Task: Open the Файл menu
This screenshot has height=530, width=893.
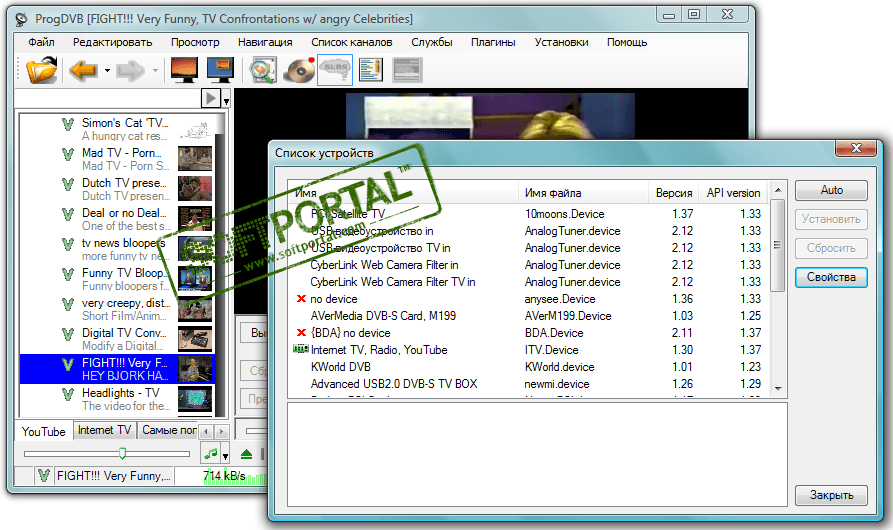Action: 41,42
